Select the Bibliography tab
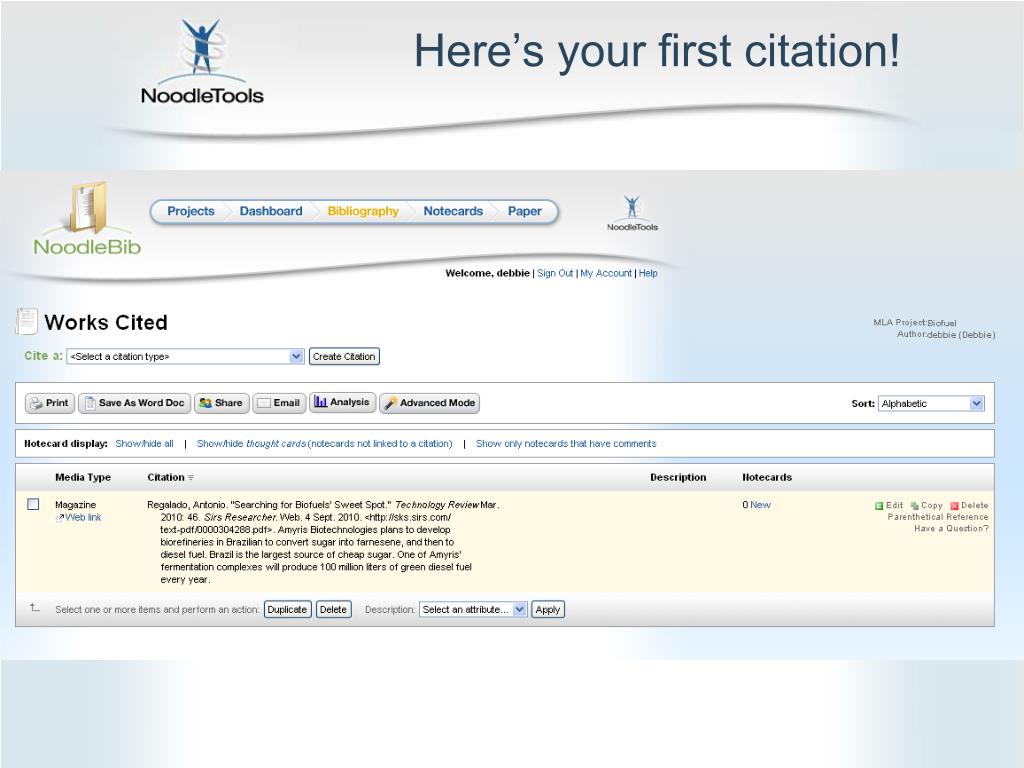Viewport: 1024px width, 768px height. coord(363,211)
